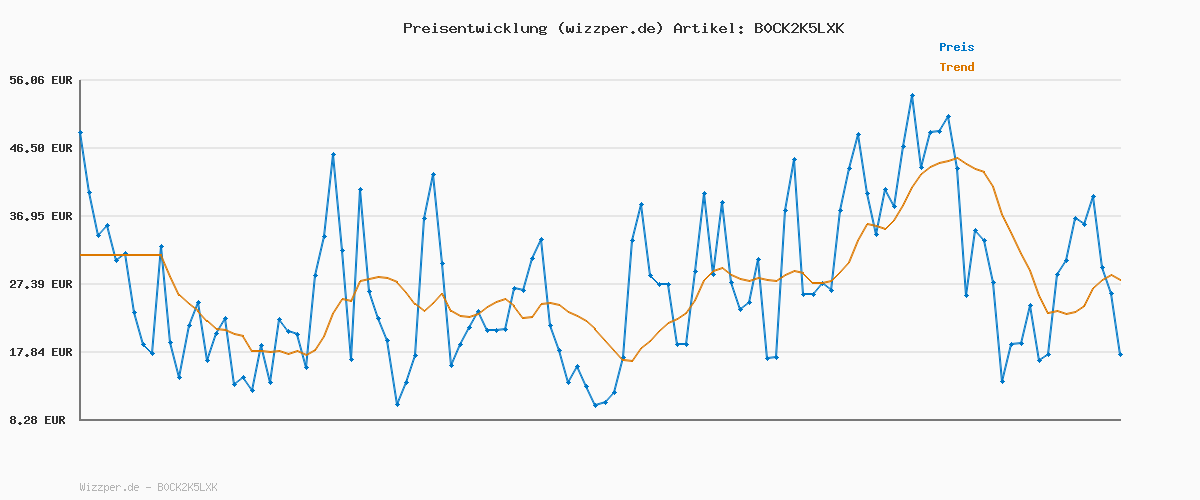Image resolution: width=1200 pixels, height=500 pixels.
Task: Click wizzper.de text in the chart title
Action: (609, 28)
